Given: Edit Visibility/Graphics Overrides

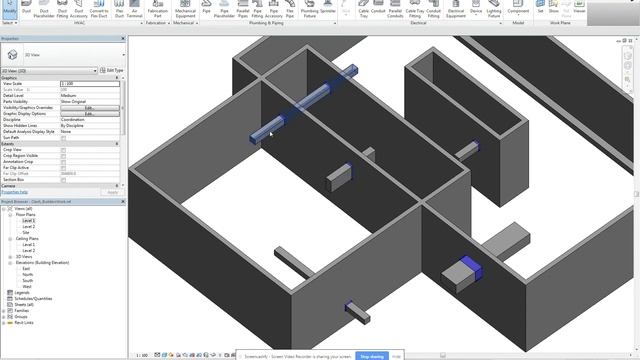Looking at the screenshot, I should click(90, 108).
